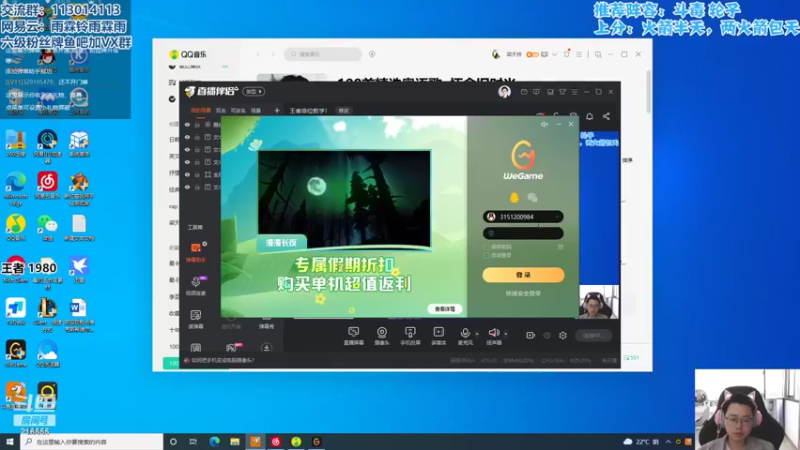Add a new scene with plus button
Screen dimensions: 800x450
tap(277, 110)
